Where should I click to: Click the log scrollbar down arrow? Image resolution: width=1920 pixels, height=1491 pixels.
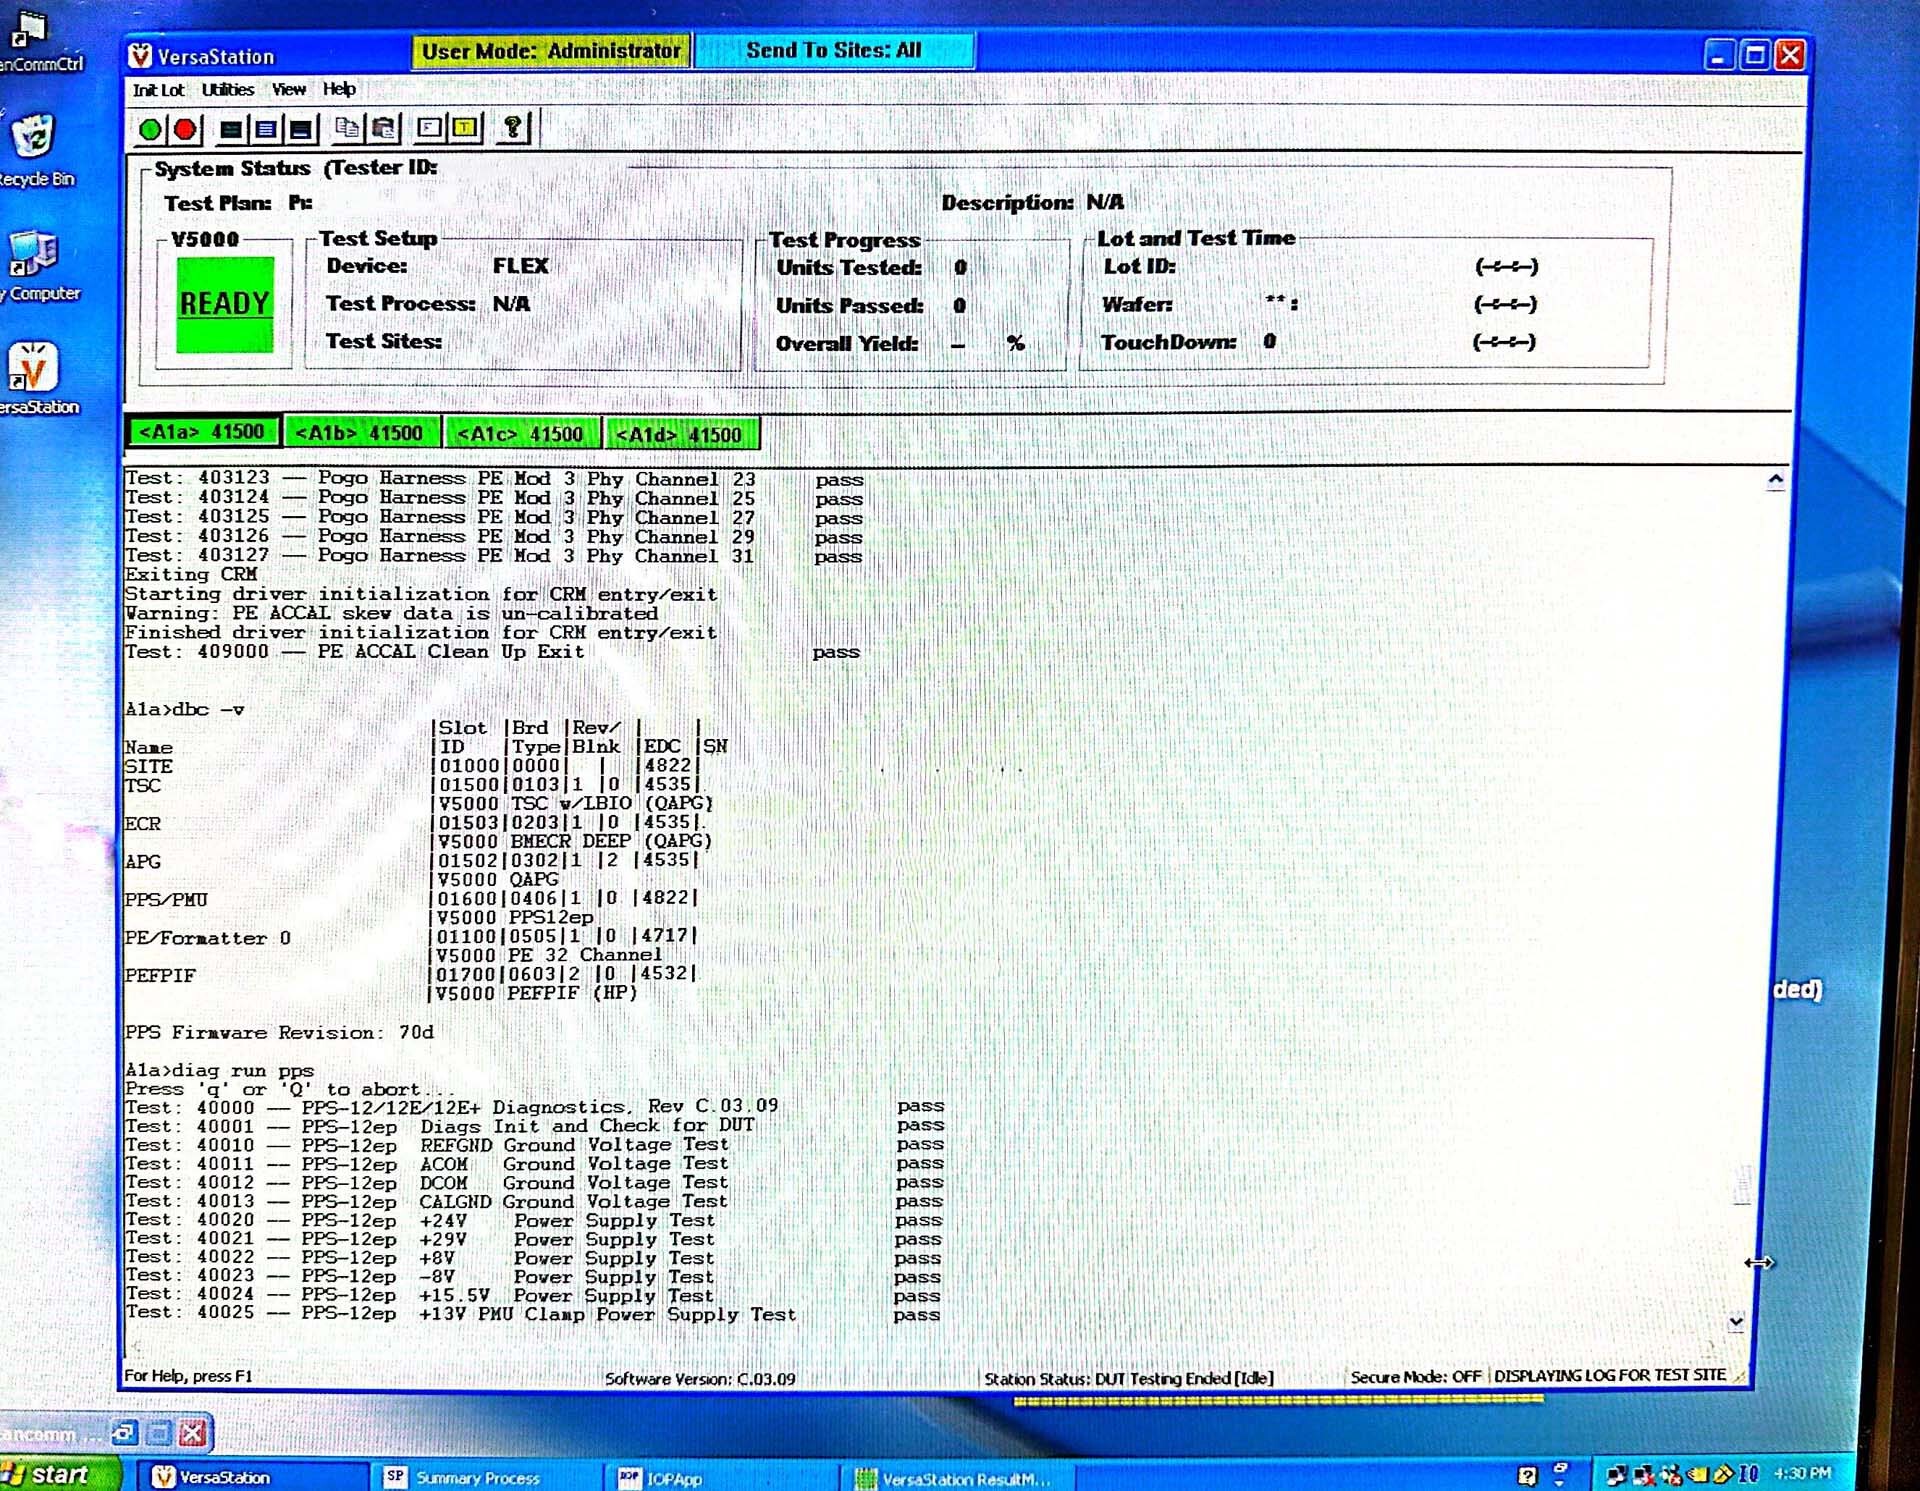pyautogui.click(x=1737, y=1322)
